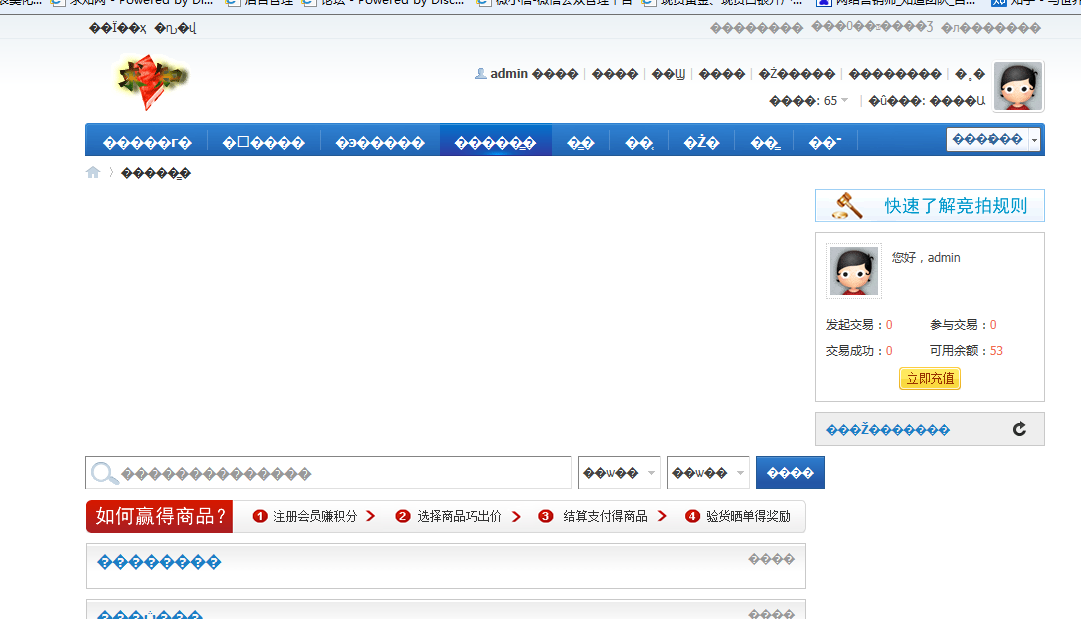Open the first tab in blue navigation bar
The image size is (1081, 619).
point(147,141)
